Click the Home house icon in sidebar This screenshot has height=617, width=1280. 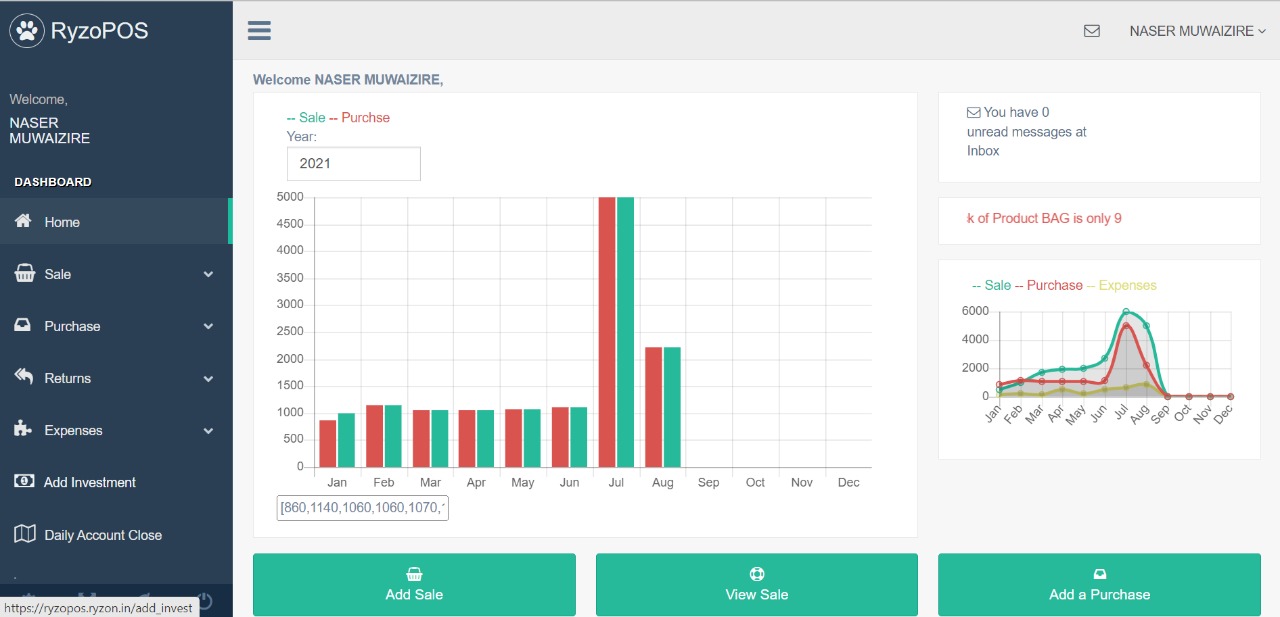[x=23, y=221]
